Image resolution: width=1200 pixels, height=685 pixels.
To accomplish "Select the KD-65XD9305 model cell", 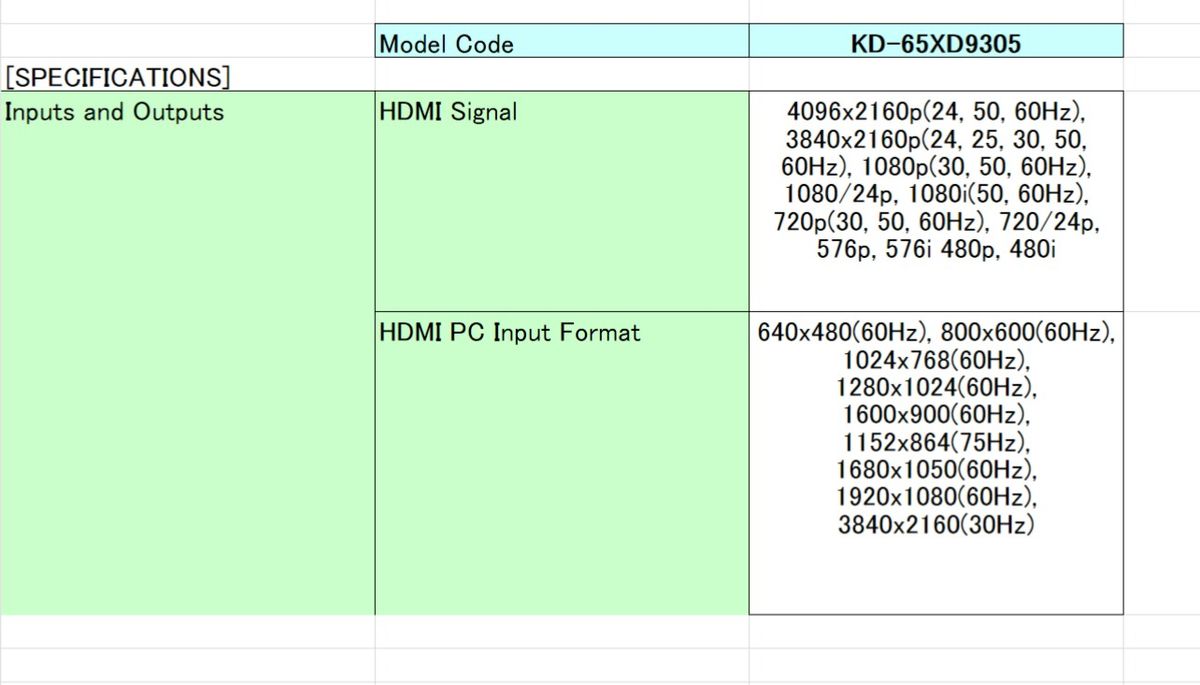I will pyautogui.click(x=935, y=42).
